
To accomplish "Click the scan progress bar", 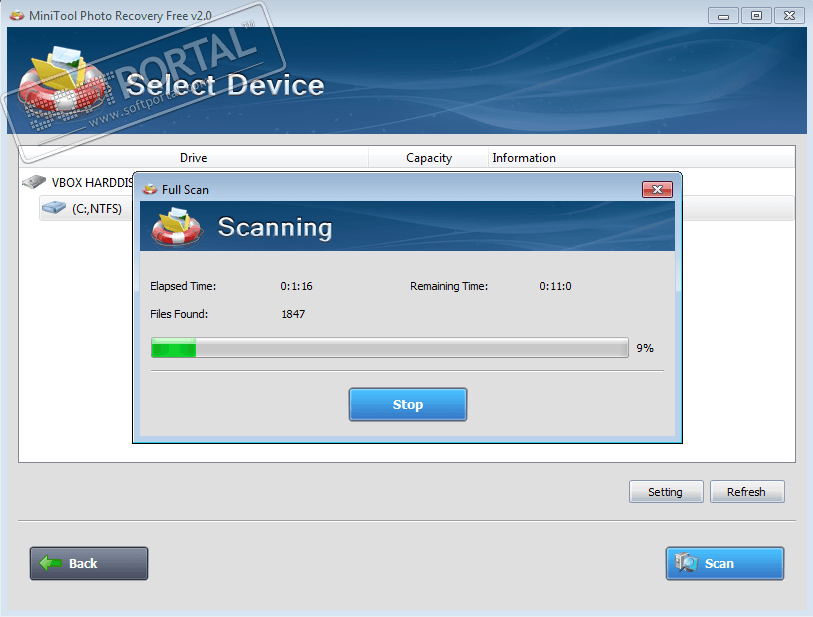I will pyautogui.click(x=389, y=347).
